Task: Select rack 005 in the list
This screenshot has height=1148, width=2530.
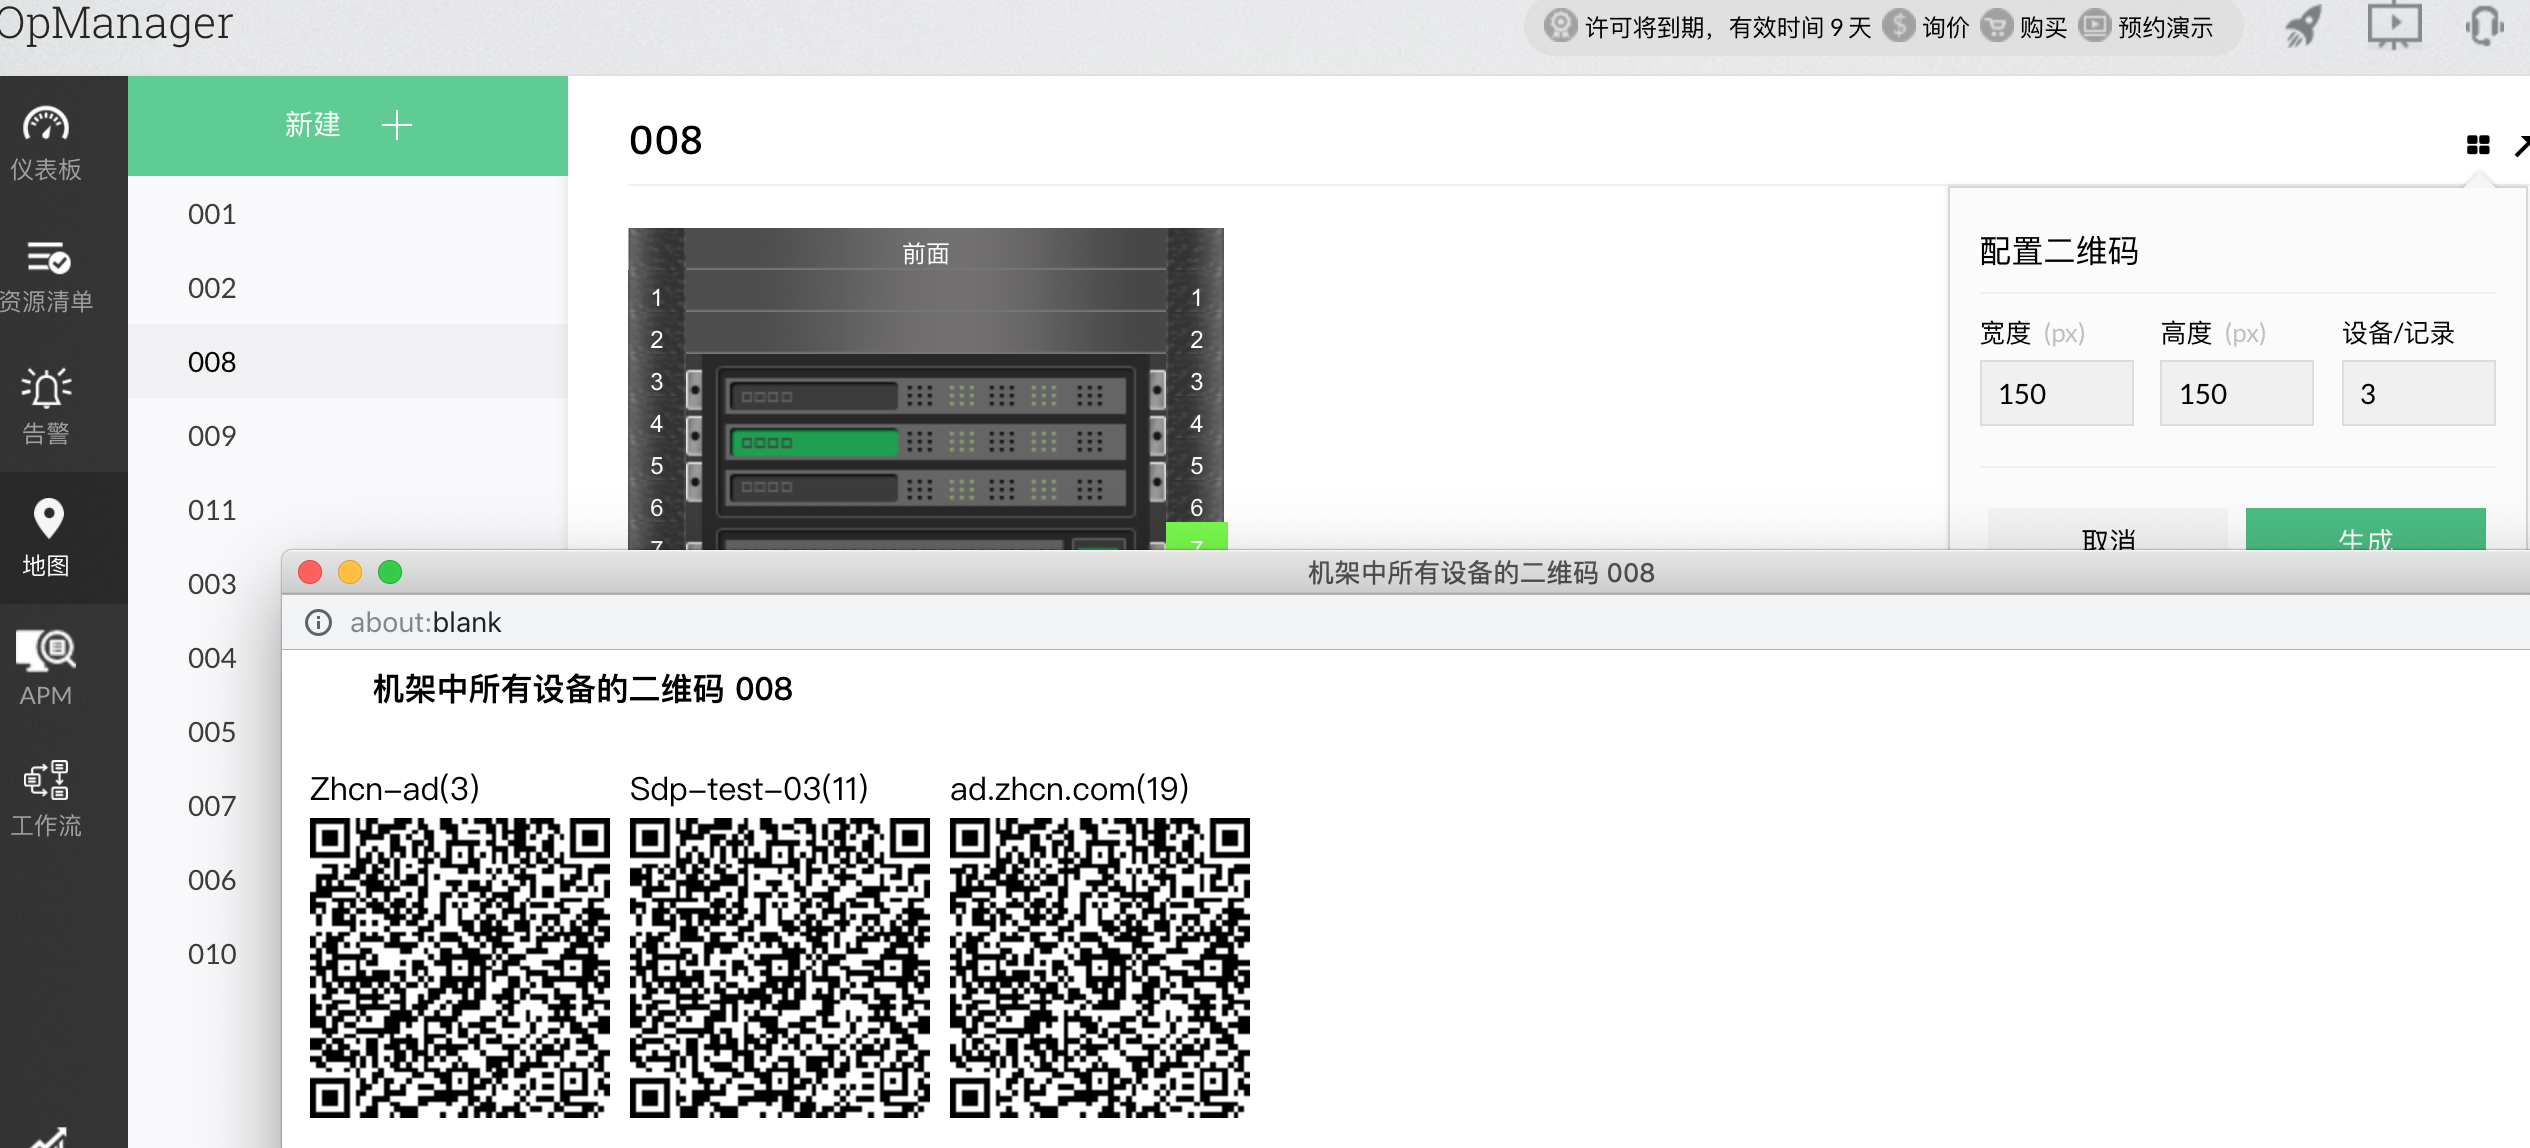Action: (x=212, y=732)
